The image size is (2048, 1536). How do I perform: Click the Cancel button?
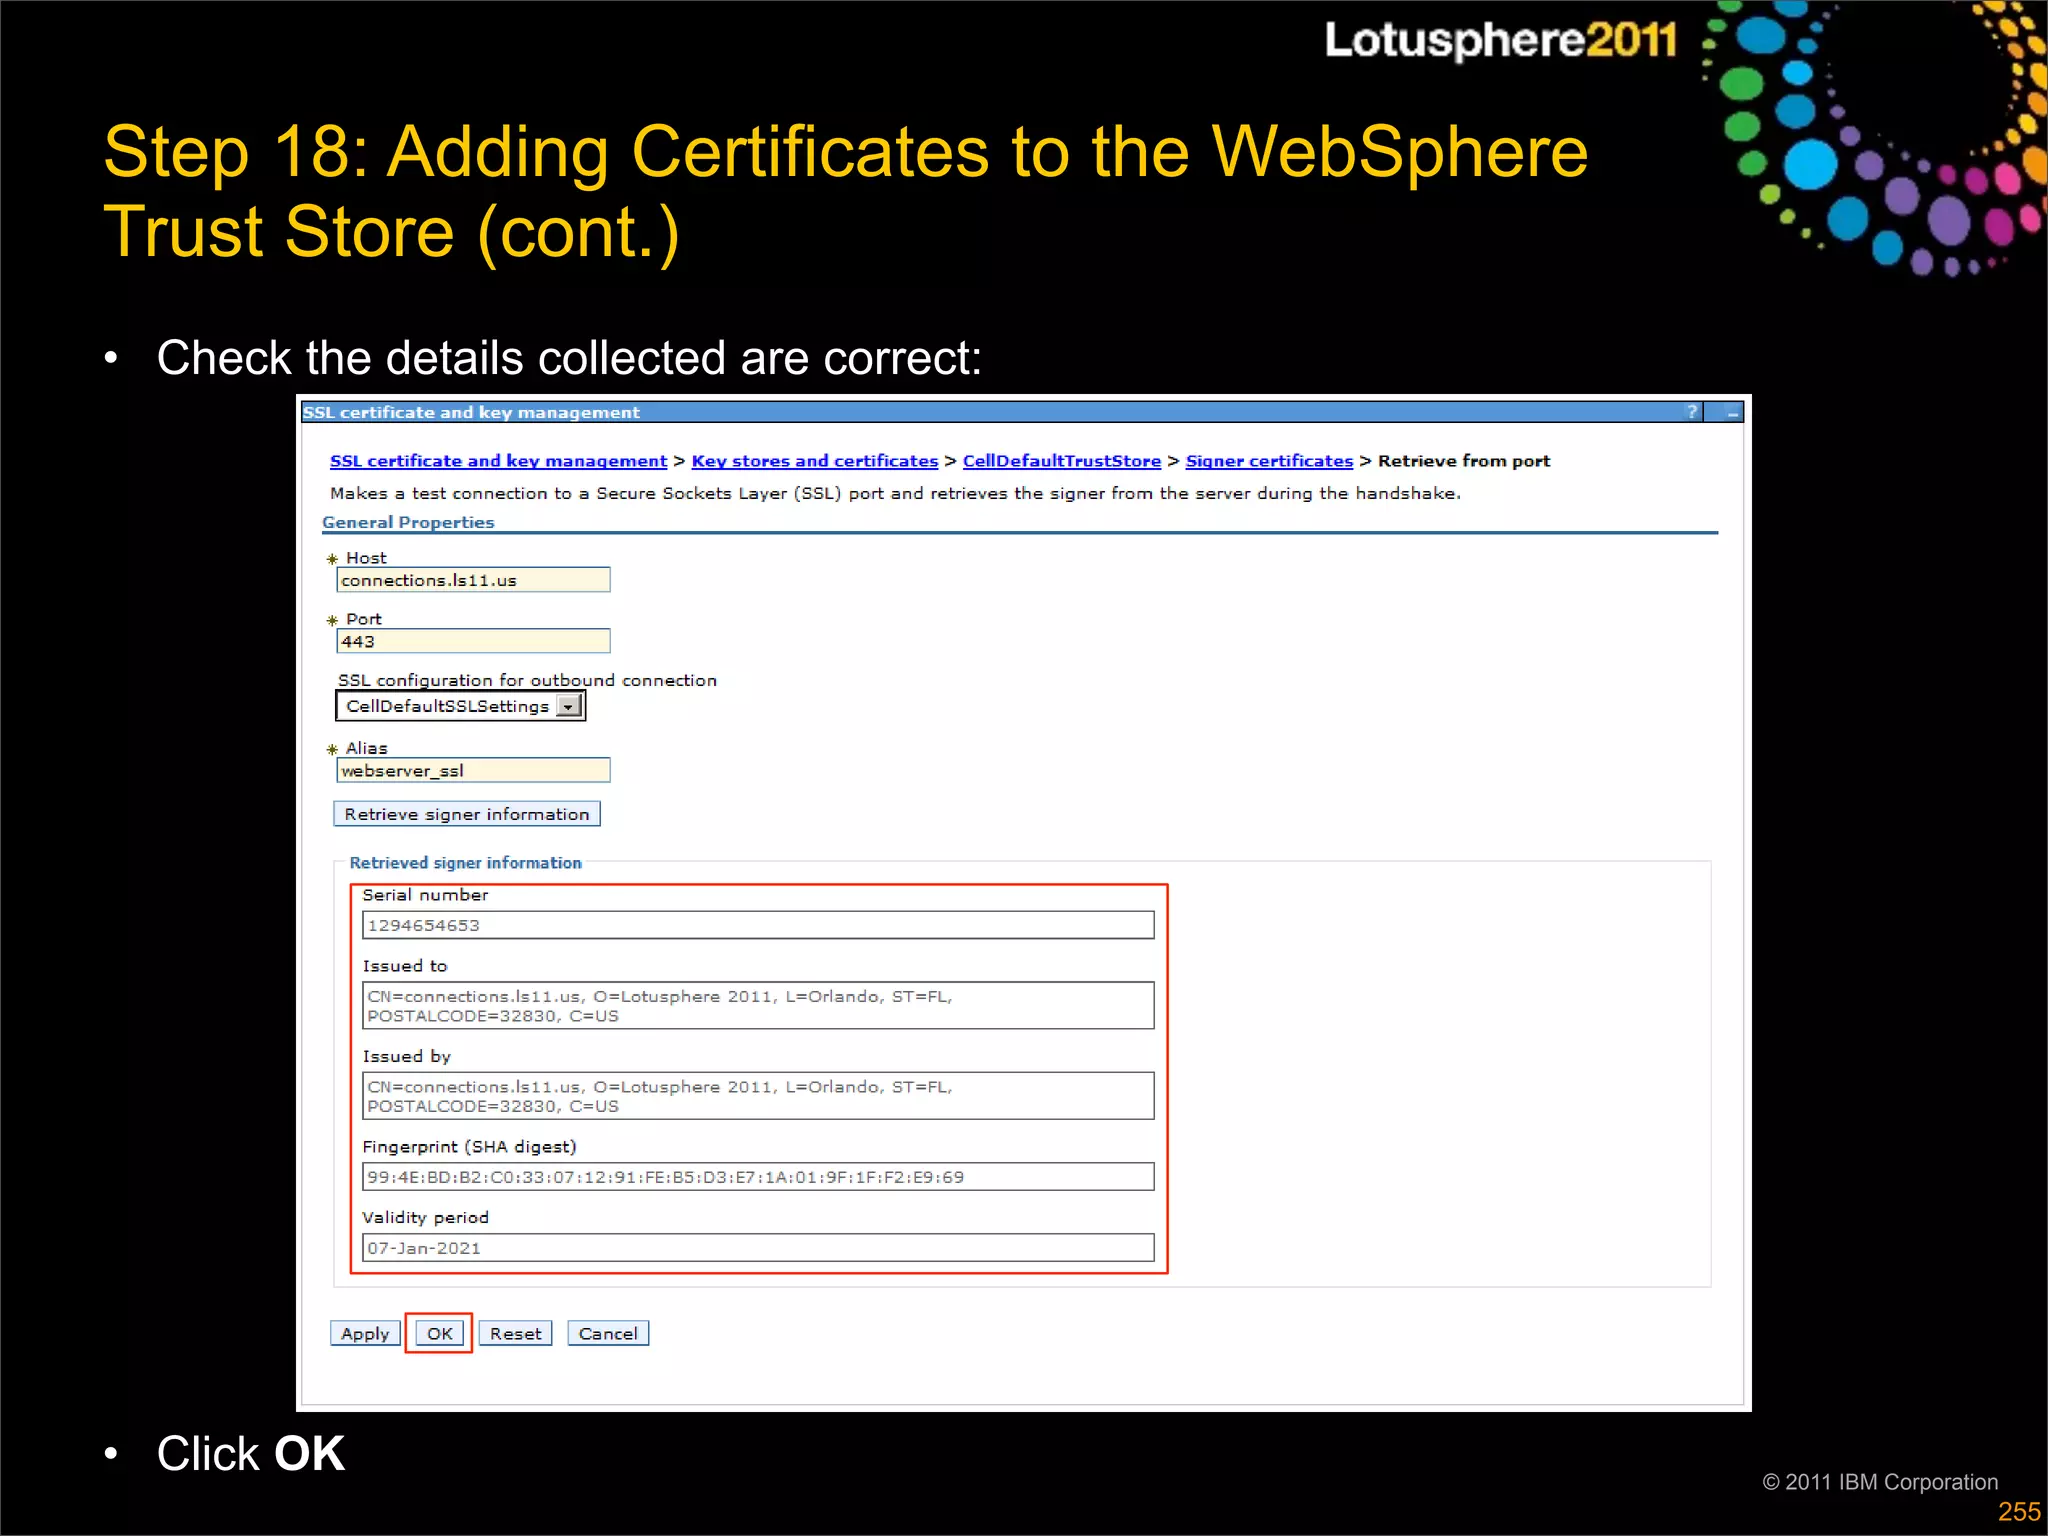[x=608, y=1333]
